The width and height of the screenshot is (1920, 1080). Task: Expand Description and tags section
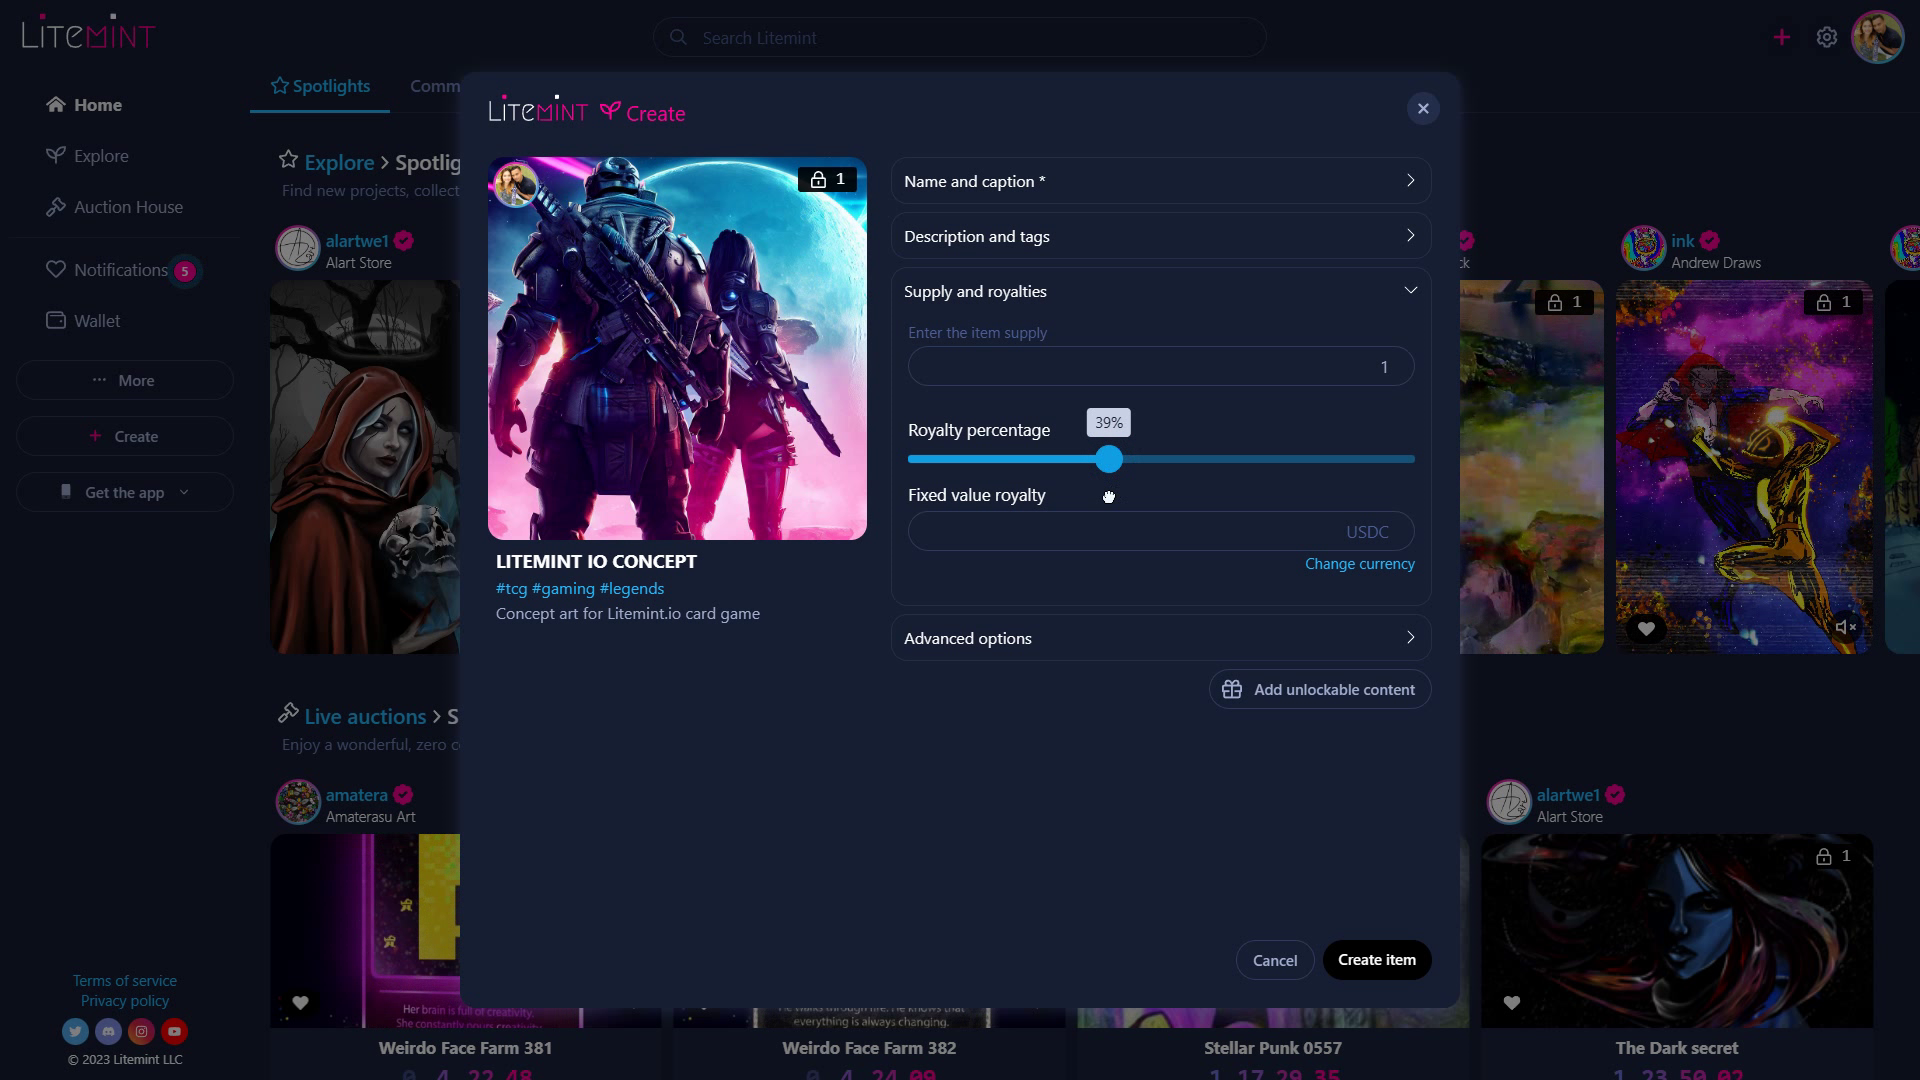click(x=1160, y=236)
